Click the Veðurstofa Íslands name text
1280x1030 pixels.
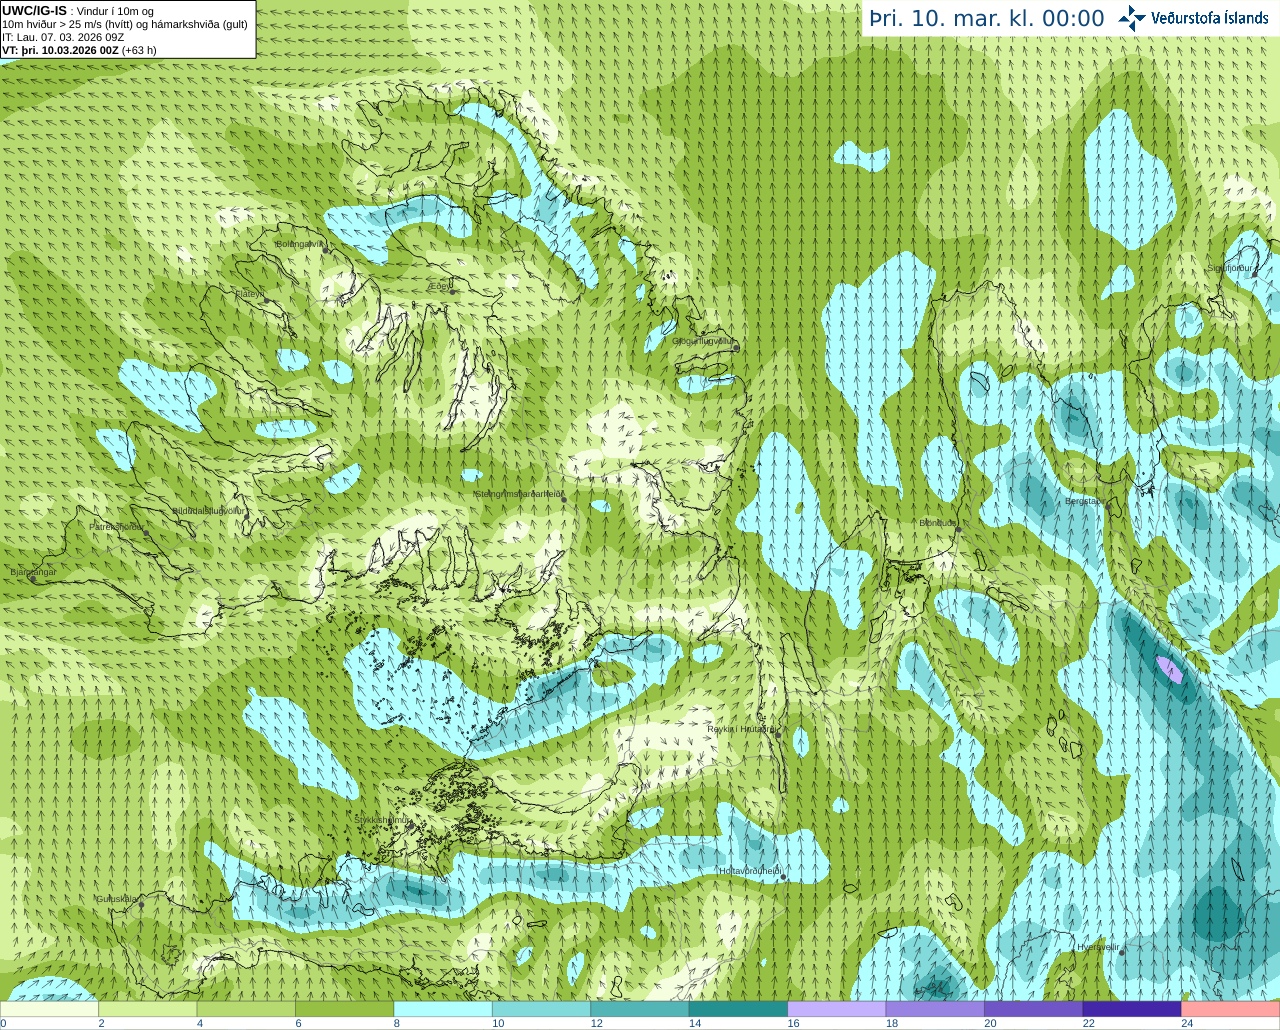coord(1210,18)
